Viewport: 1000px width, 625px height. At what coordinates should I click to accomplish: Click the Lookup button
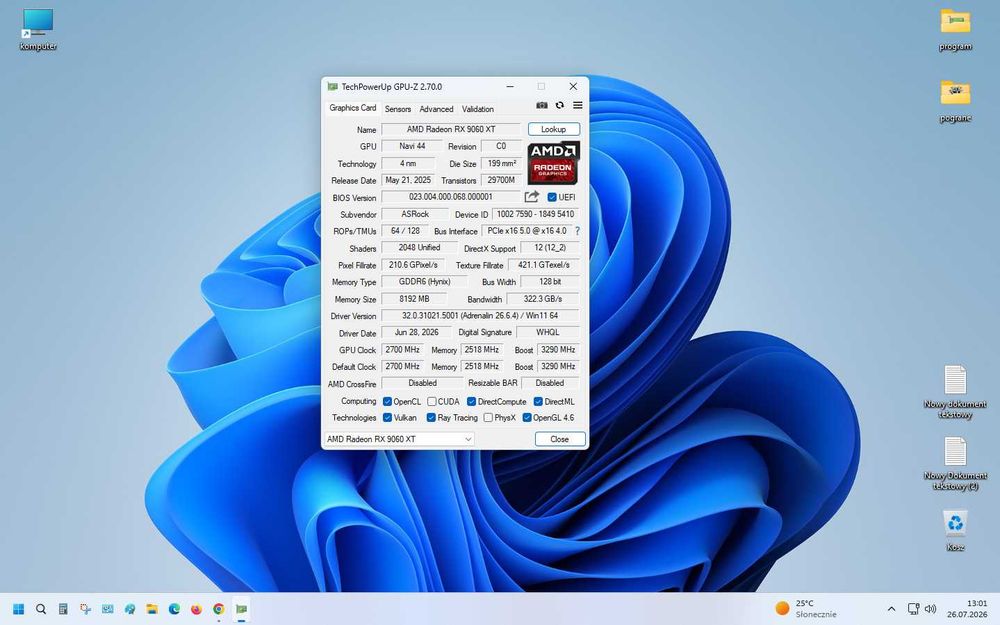click(x=554, y=129)
